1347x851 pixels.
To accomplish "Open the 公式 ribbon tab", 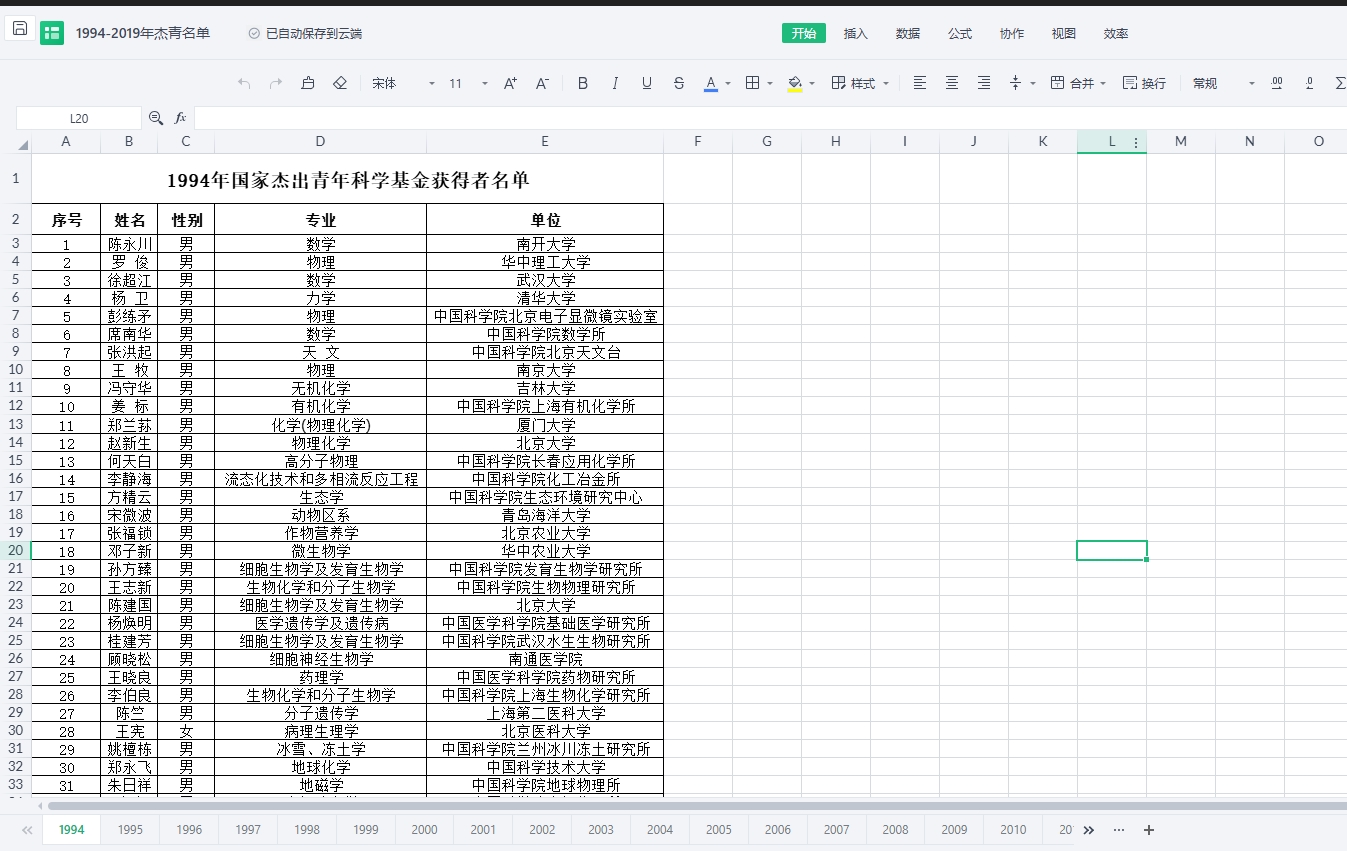I will [960, 33].
